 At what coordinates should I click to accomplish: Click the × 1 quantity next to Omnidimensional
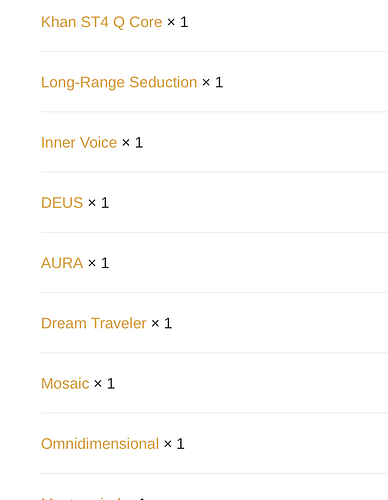174,444
